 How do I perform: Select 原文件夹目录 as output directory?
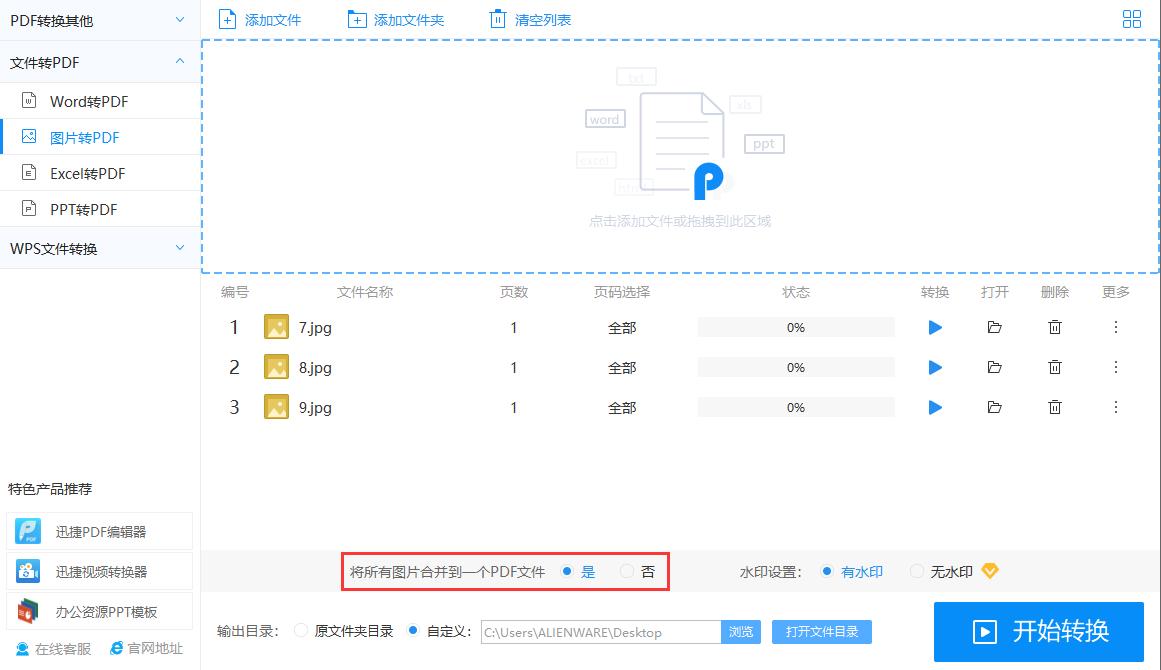pyautogui.click(x=300, y=631)
